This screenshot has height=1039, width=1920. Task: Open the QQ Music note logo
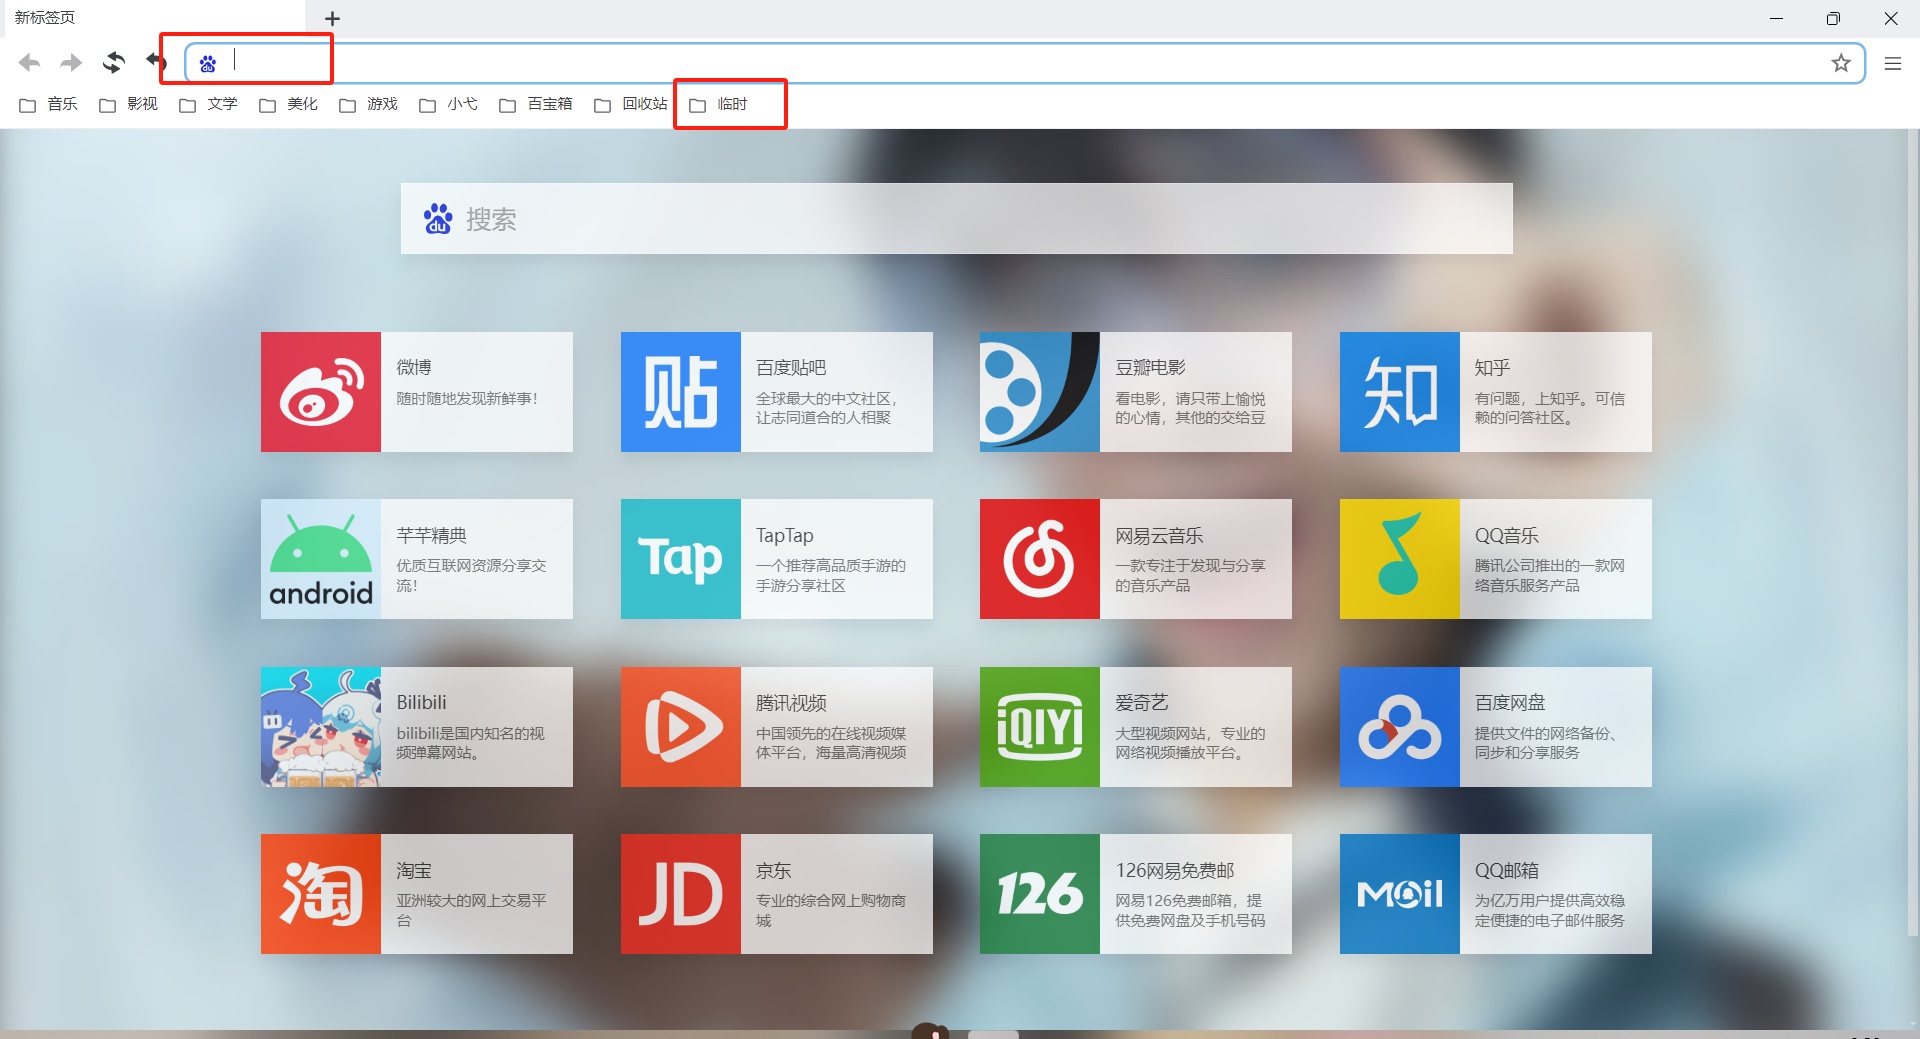point(1400,559)
